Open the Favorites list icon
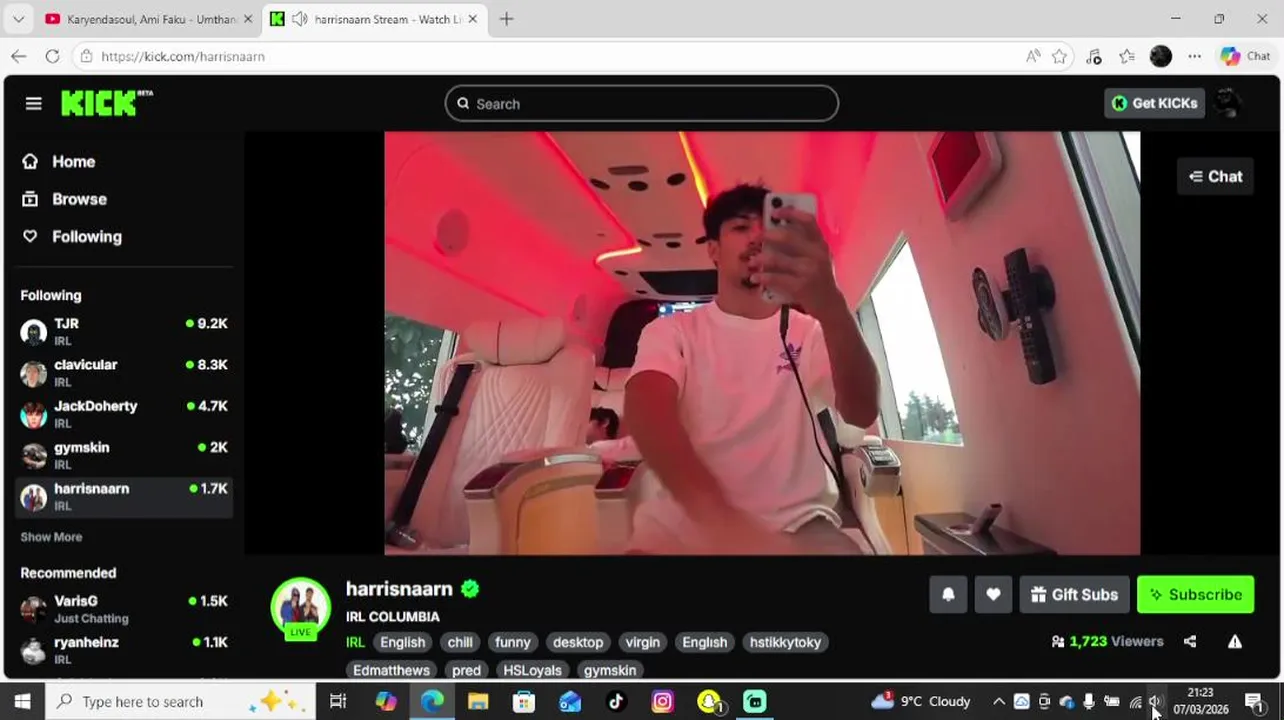Image resolution: width=1284 pixels, height=720 pixels. (1127, 56)
